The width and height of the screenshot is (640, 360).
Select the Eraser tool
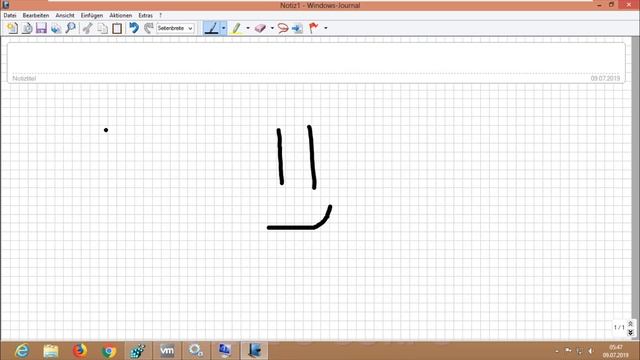260,28
